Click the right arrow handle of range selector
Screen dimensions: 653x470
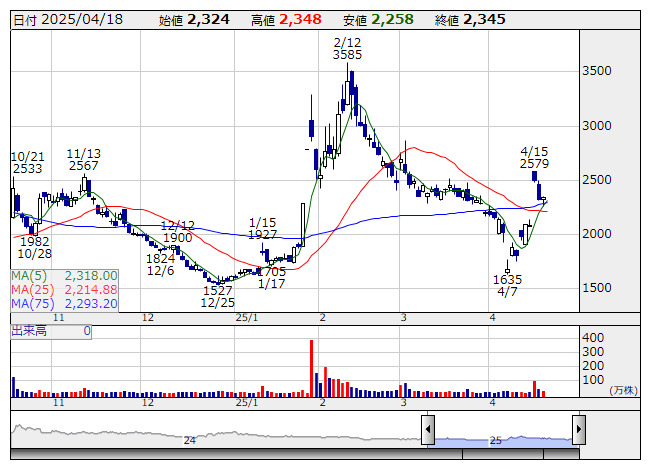(x=578, y=431)
